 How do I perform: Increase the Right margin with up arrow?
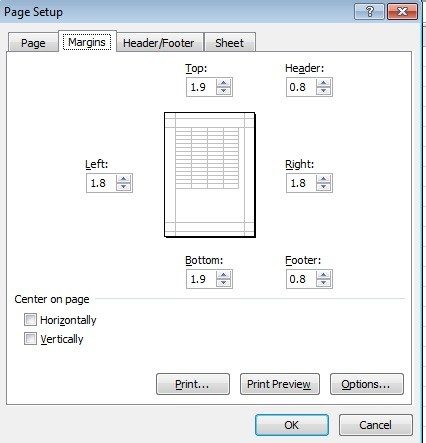(x=323, y=179)
